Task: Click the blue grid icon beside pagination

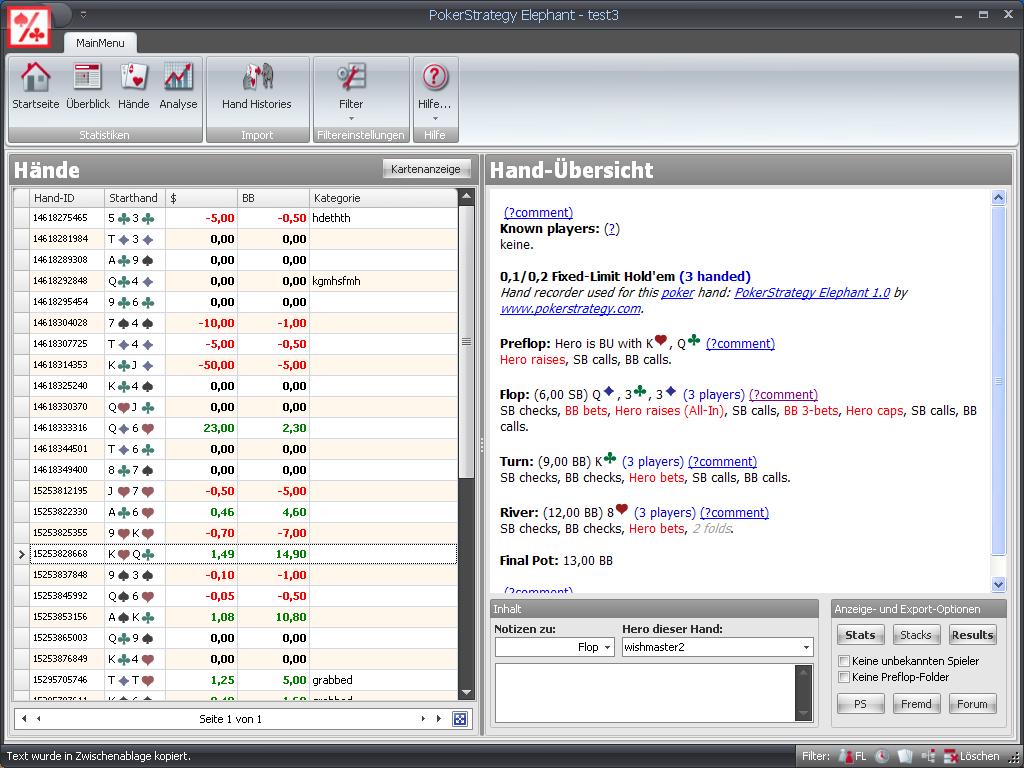Action: pos(460,719)
